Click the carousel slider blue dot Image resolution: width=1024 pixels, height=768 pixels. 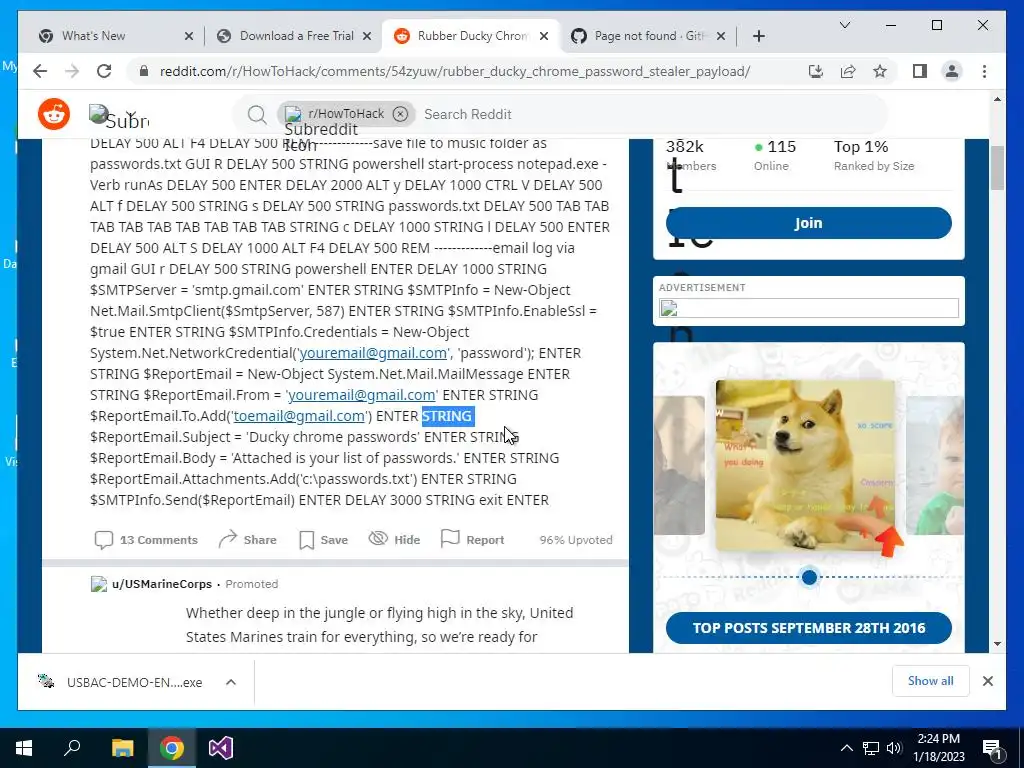pyautogui.click(x=809, y=577)
